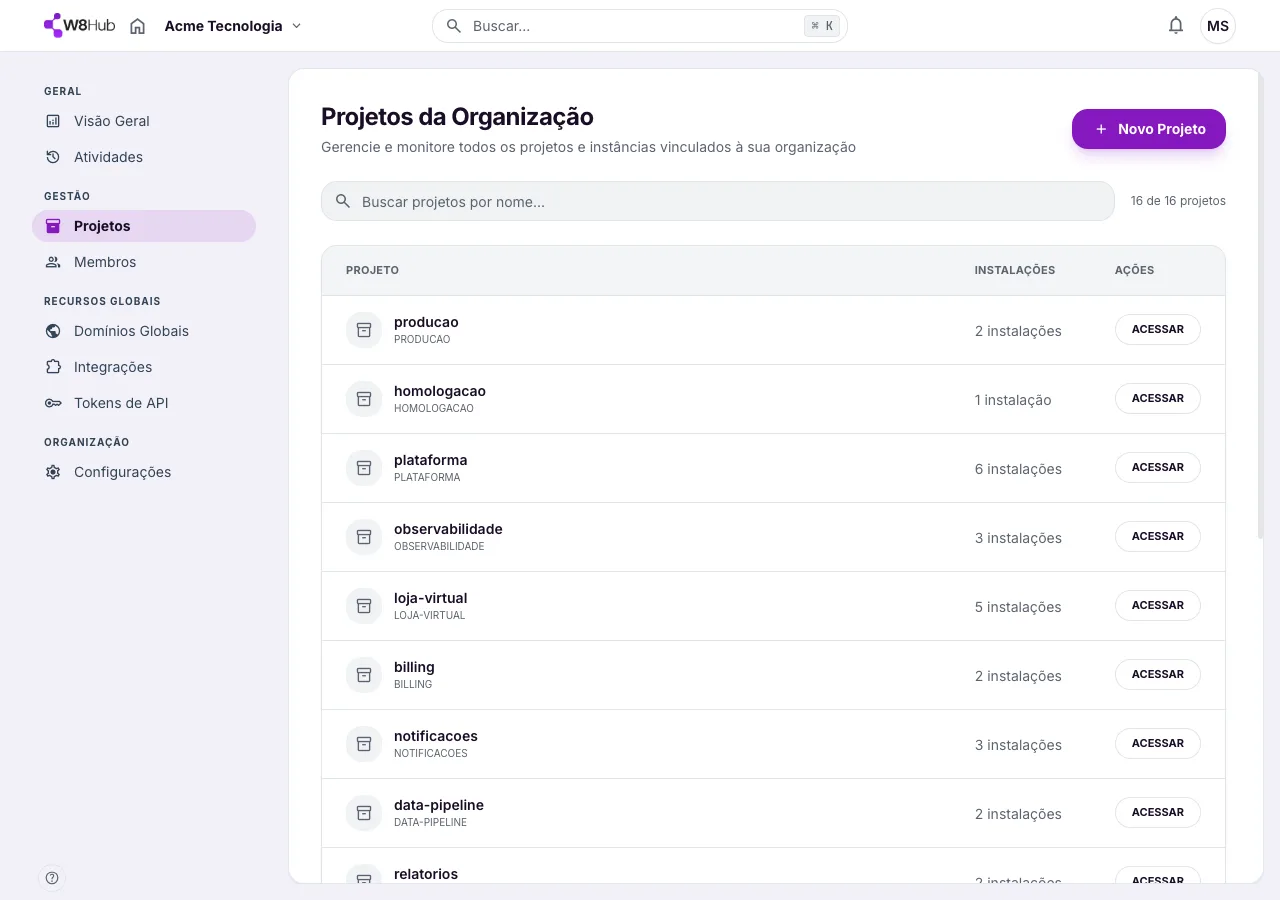The height and width of the screenshot is (900, 1280).
Task: Open the help question-mark icon
Action: pos(52,878)
